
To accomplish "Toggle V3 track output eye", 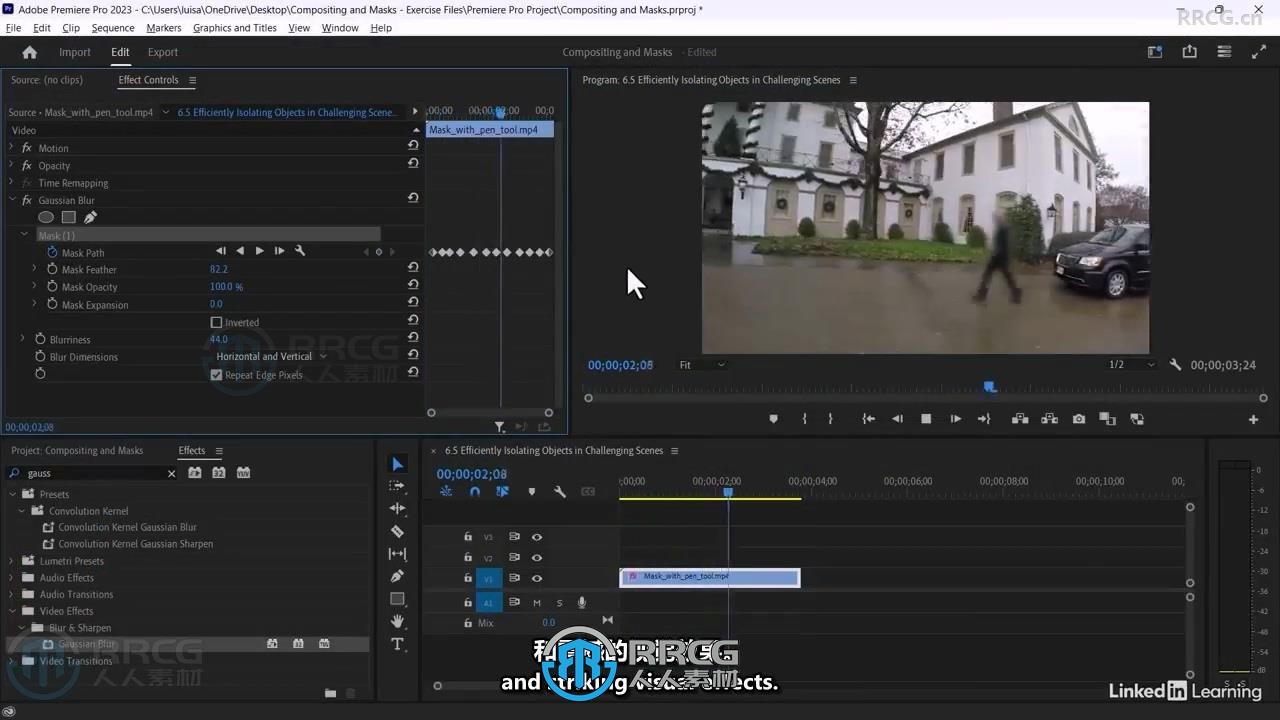I will tap(537, 537).
